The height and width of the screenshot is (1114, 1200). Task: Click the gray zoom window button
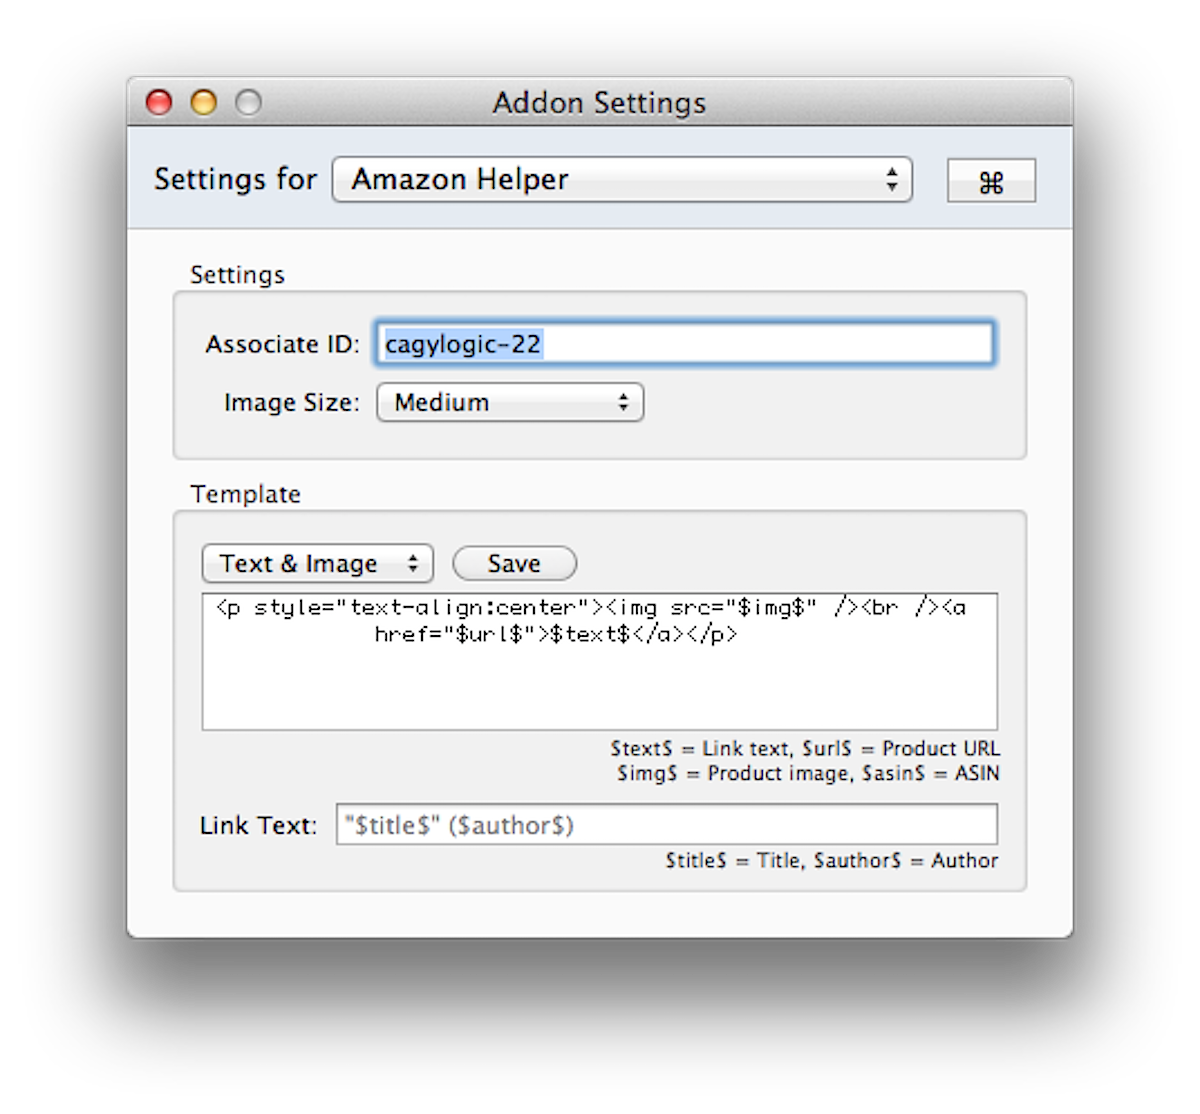click(x=248, y=102)
